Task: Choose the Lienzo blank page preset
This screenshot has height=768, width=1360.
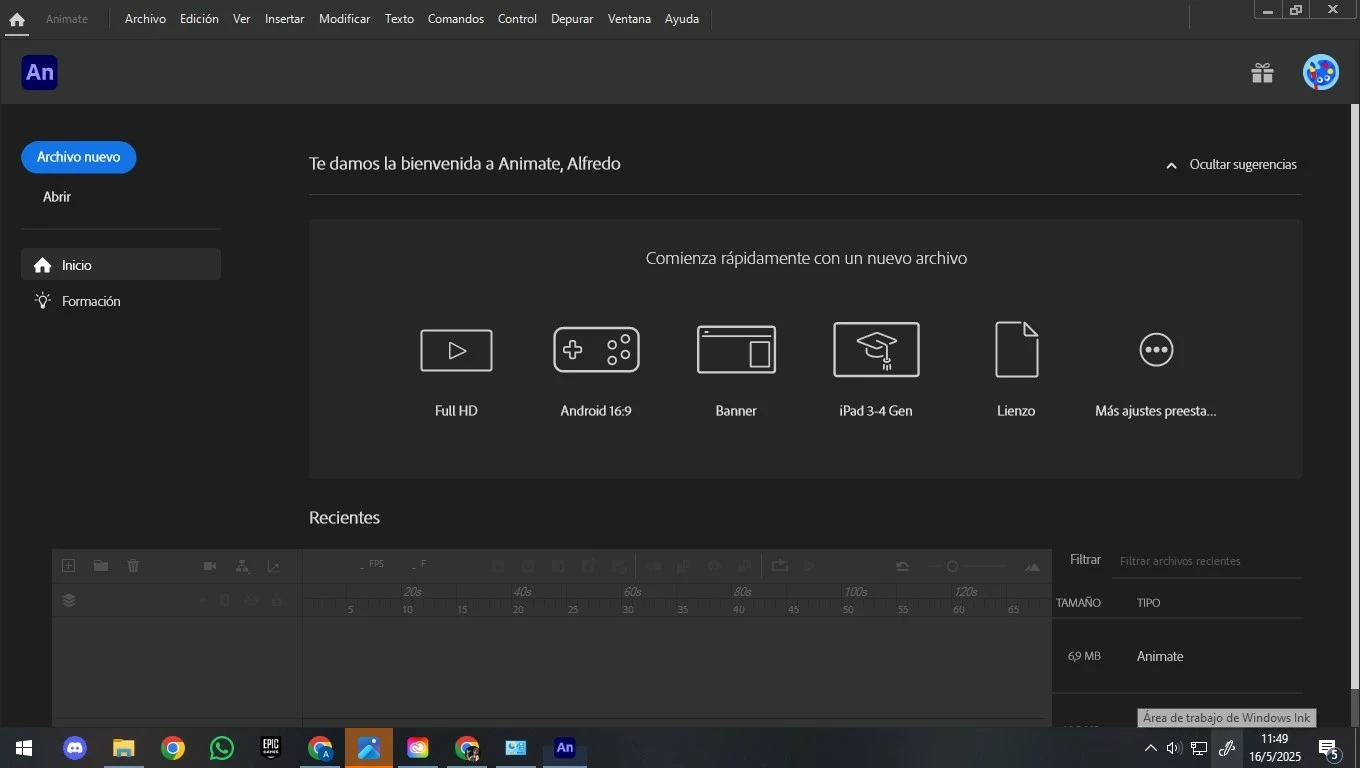Action: 1016,349
